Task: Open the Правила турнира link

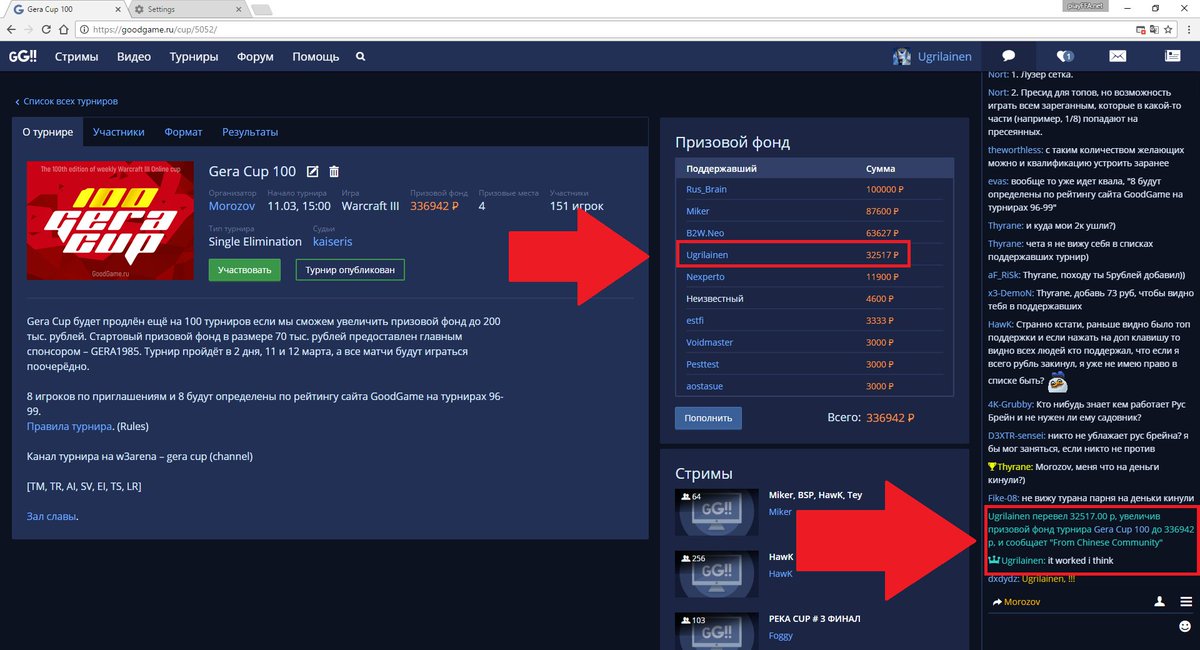Action: (69, 427)
